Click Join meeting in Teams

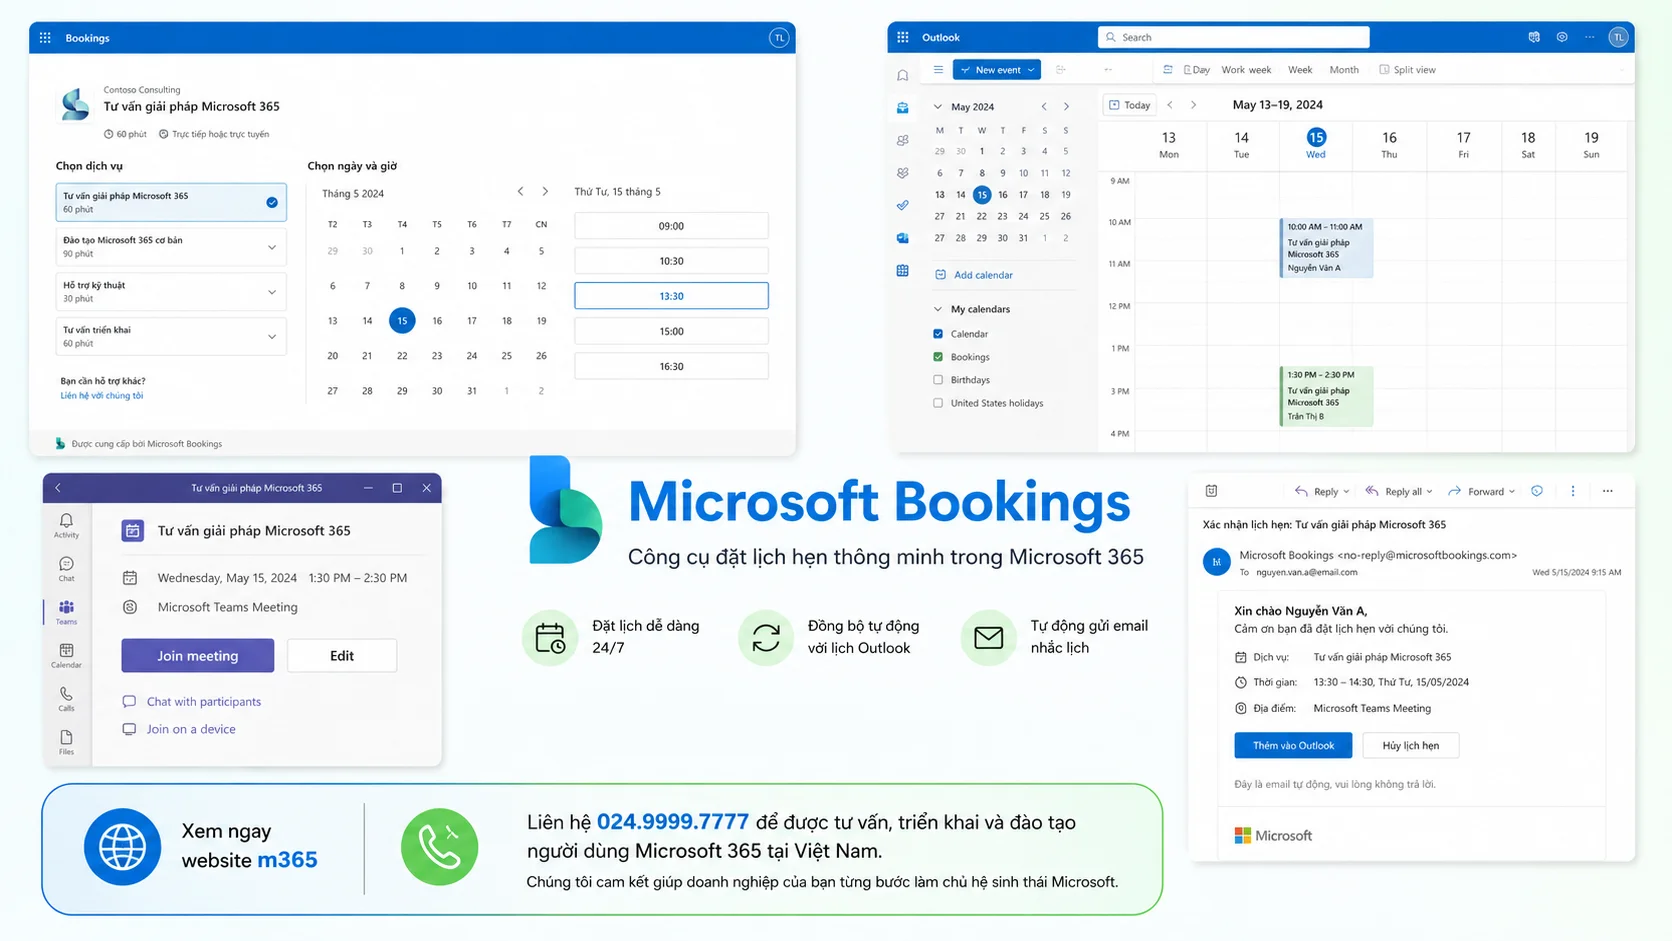[198, 656]
